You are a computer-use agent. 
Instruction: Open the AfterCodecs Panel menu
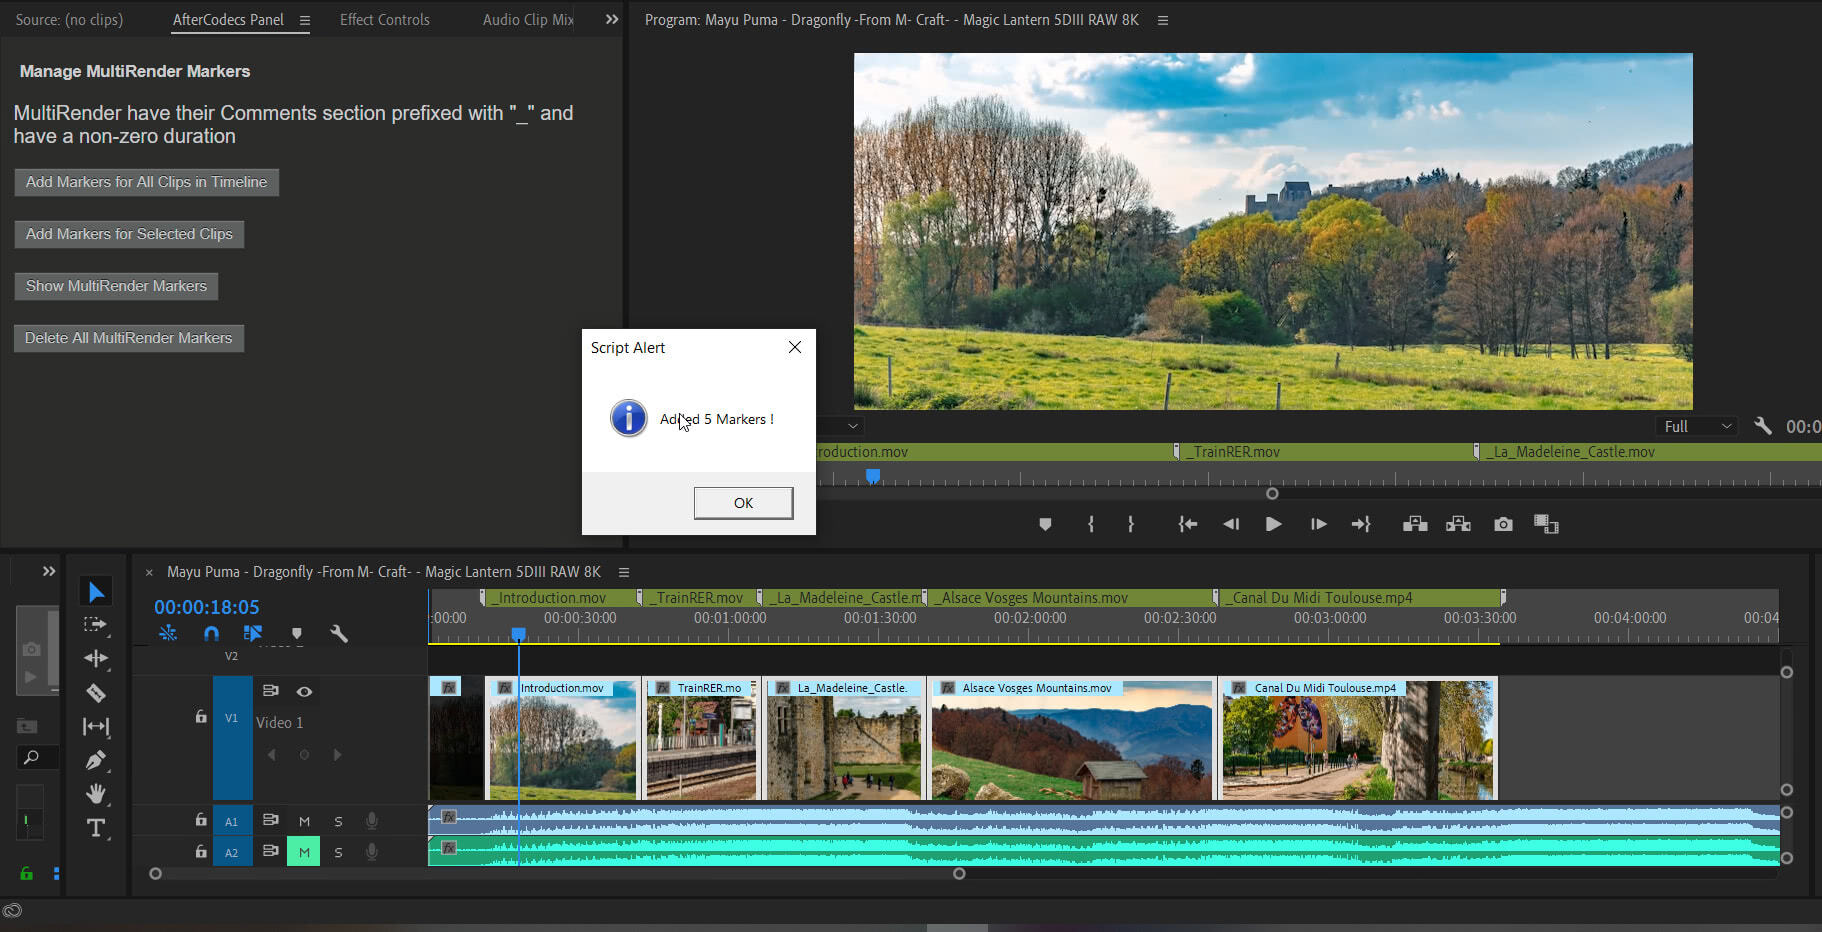click(306, 19)
